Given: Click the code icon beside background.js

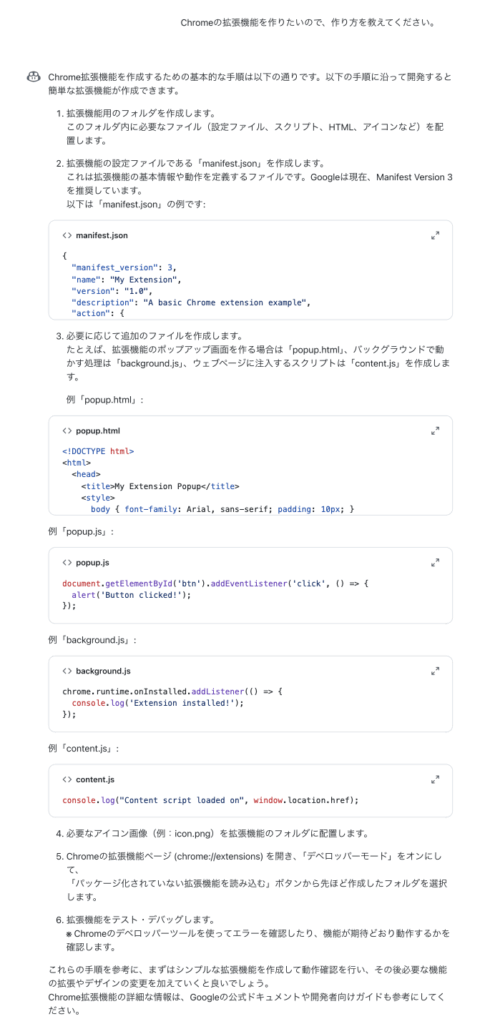Looking at the screenshot, I should (x=67, y=671).
